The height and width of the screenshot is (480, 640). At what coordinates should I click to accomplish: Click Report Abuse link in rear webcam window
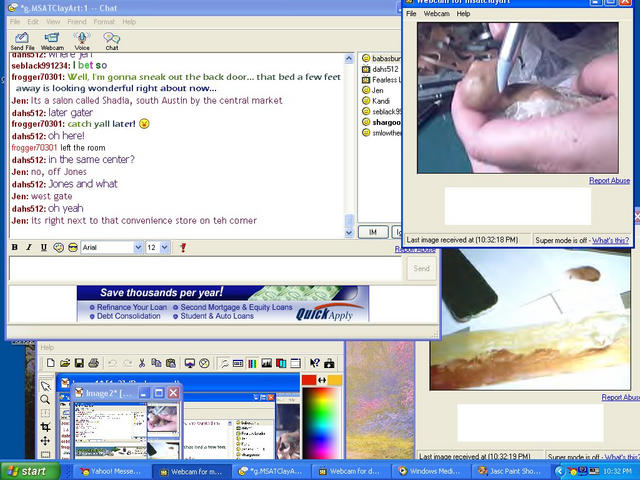(620, 397)
